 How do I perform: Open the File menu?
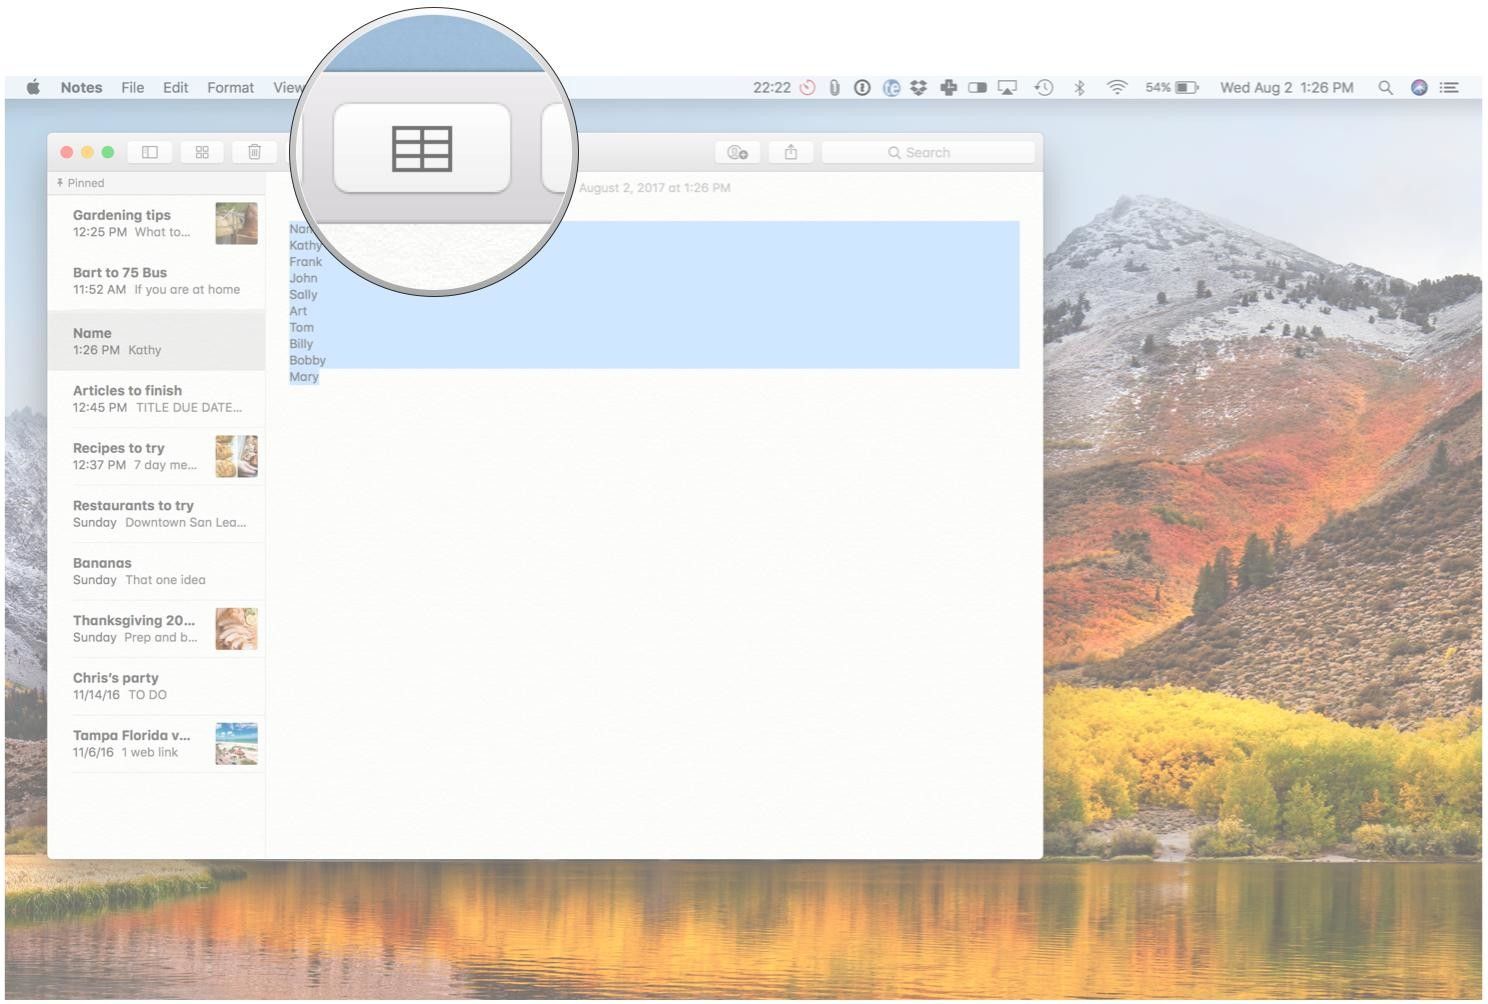(x=132, y=88)
